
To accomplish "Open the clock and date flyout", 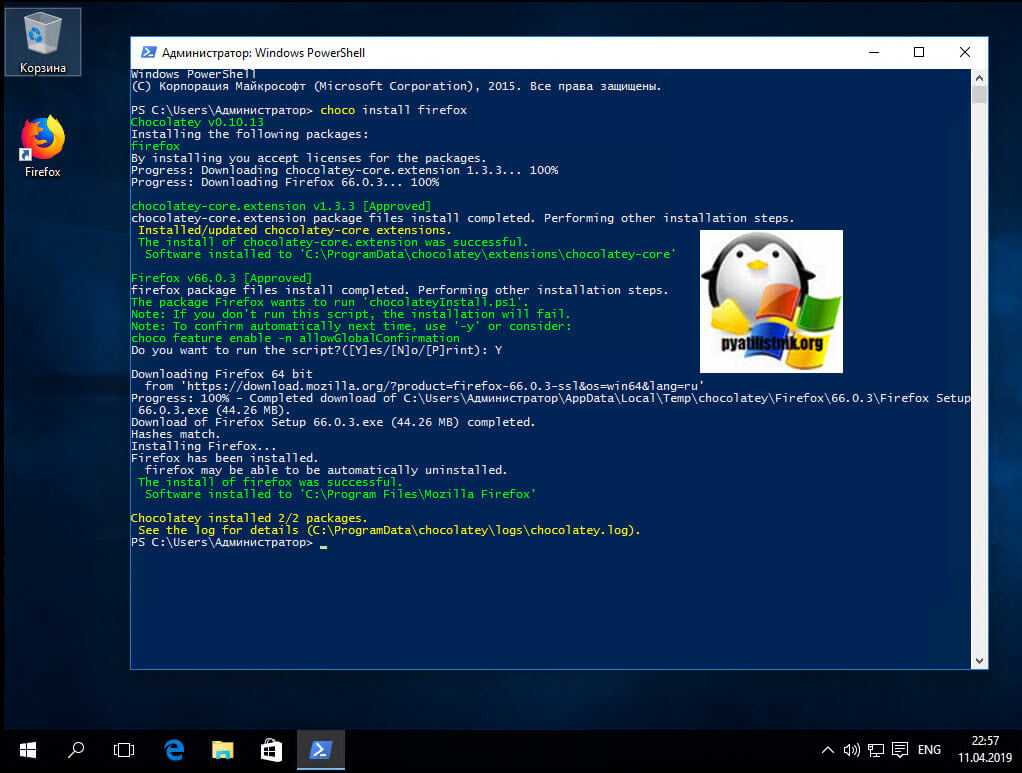I will [x=984, y=750].
